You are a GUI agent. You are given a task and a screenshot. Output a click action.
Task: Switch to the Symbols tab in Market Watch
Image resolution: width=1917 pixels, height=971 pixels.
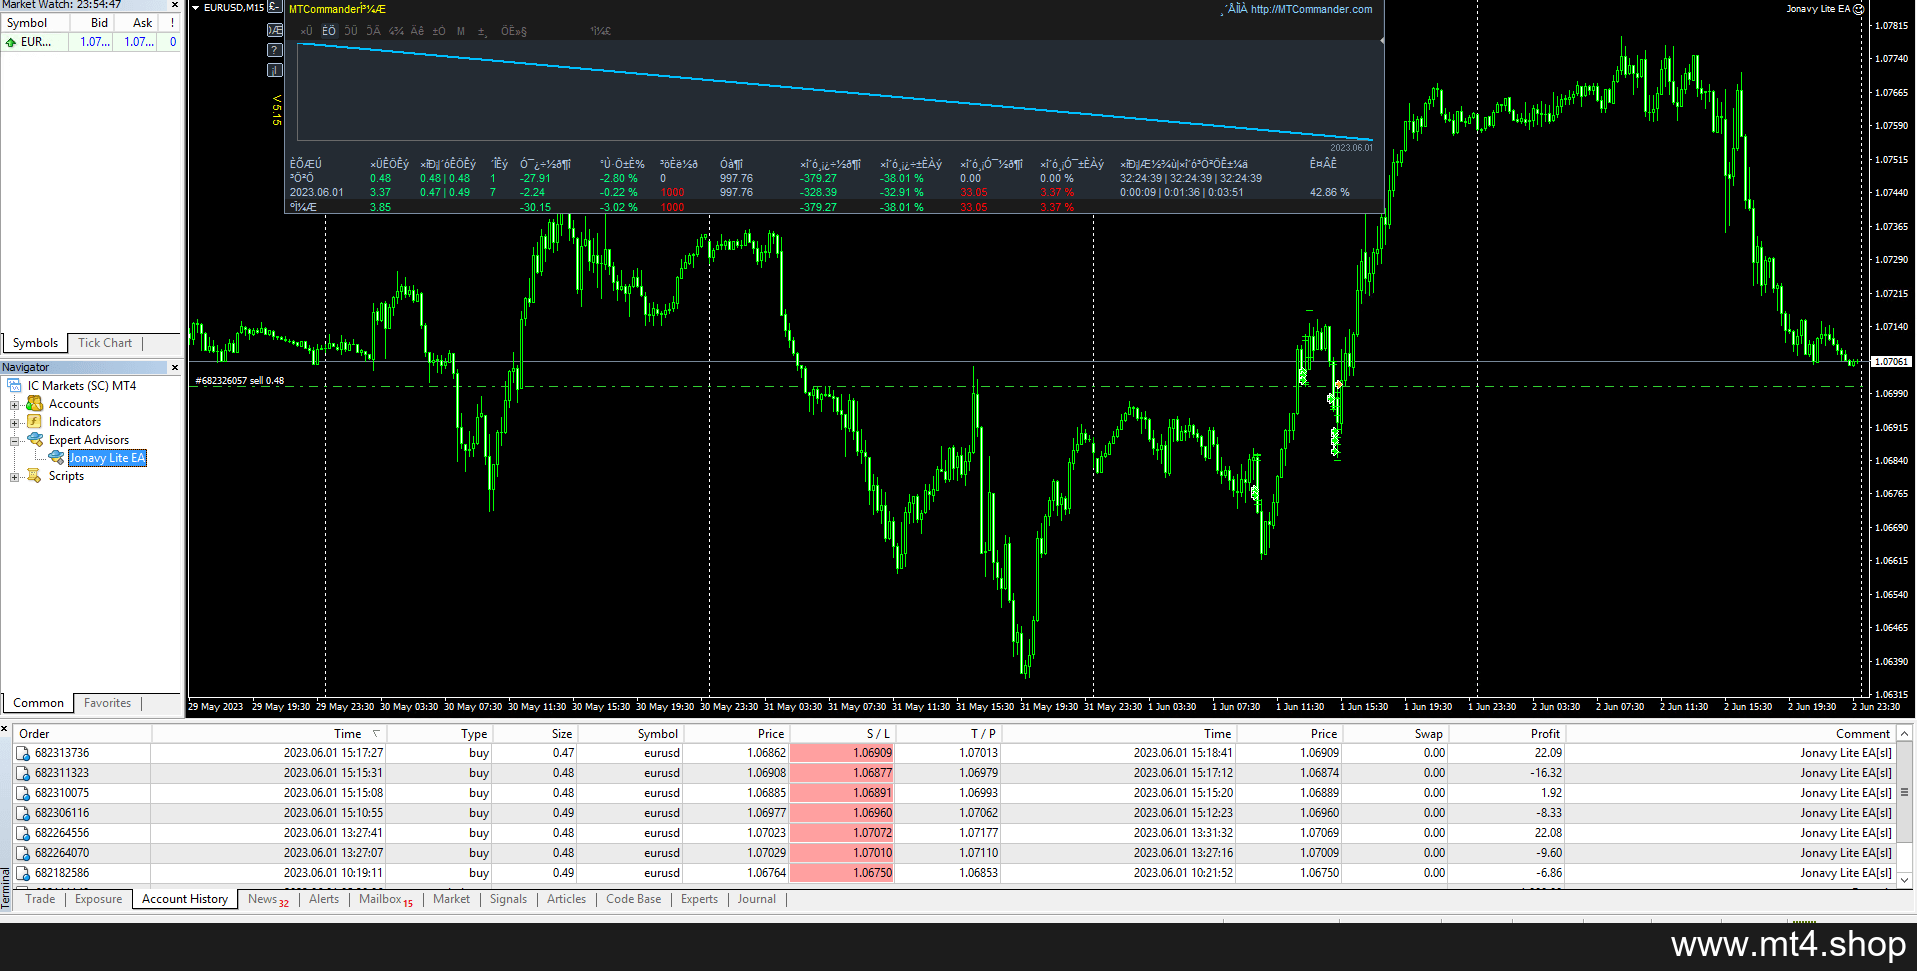[x=35, y=343]
